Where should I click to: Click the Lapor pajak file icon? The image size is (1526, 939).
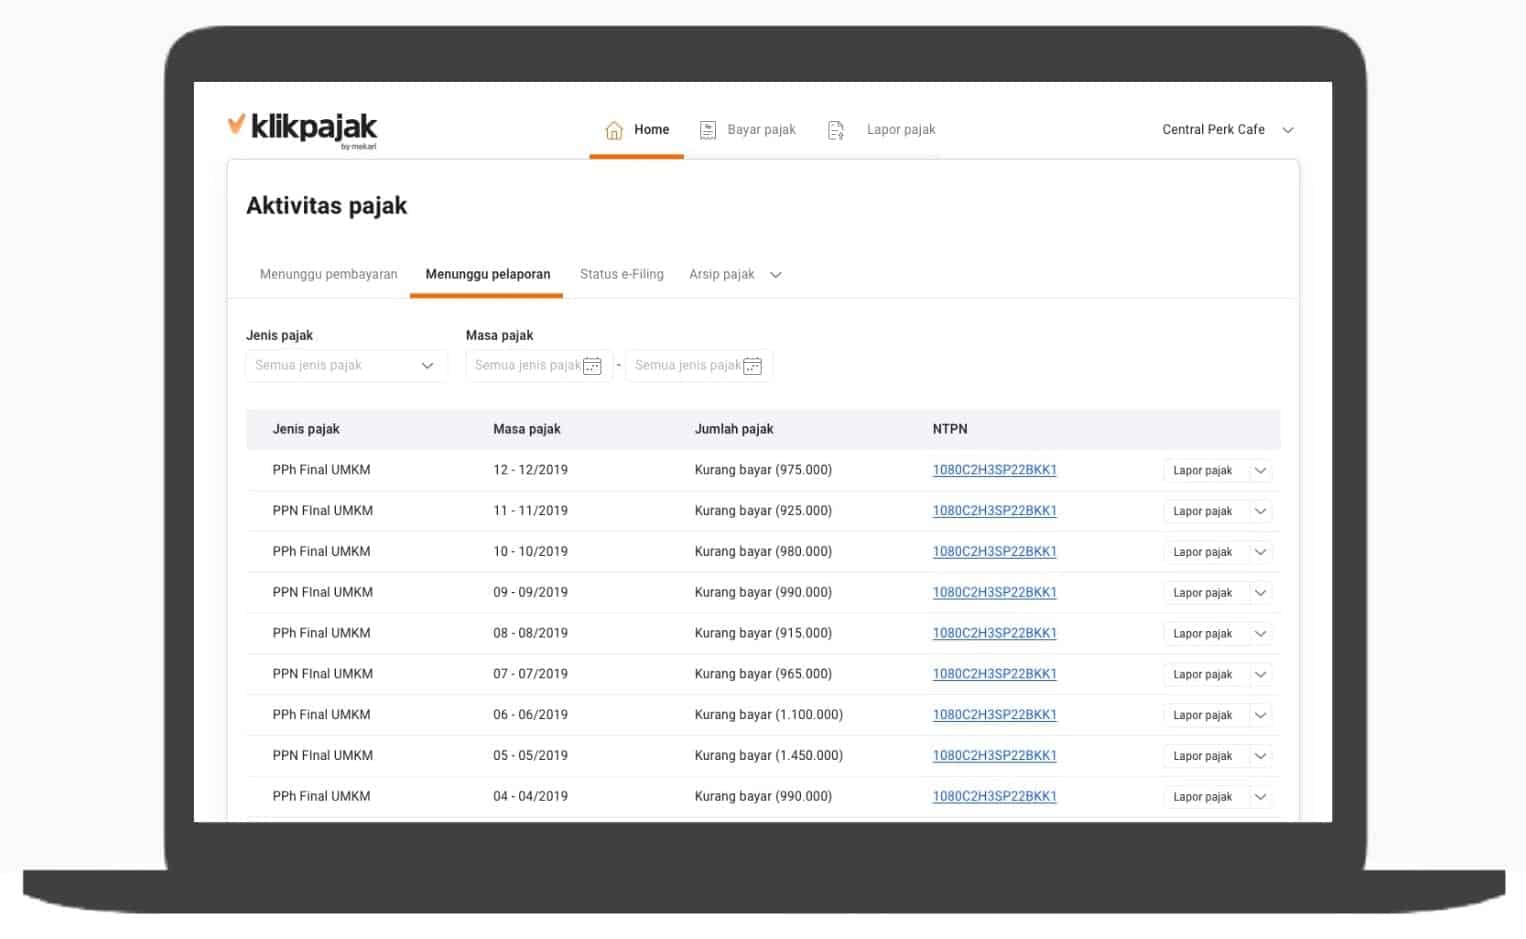[x=836, y=130]
